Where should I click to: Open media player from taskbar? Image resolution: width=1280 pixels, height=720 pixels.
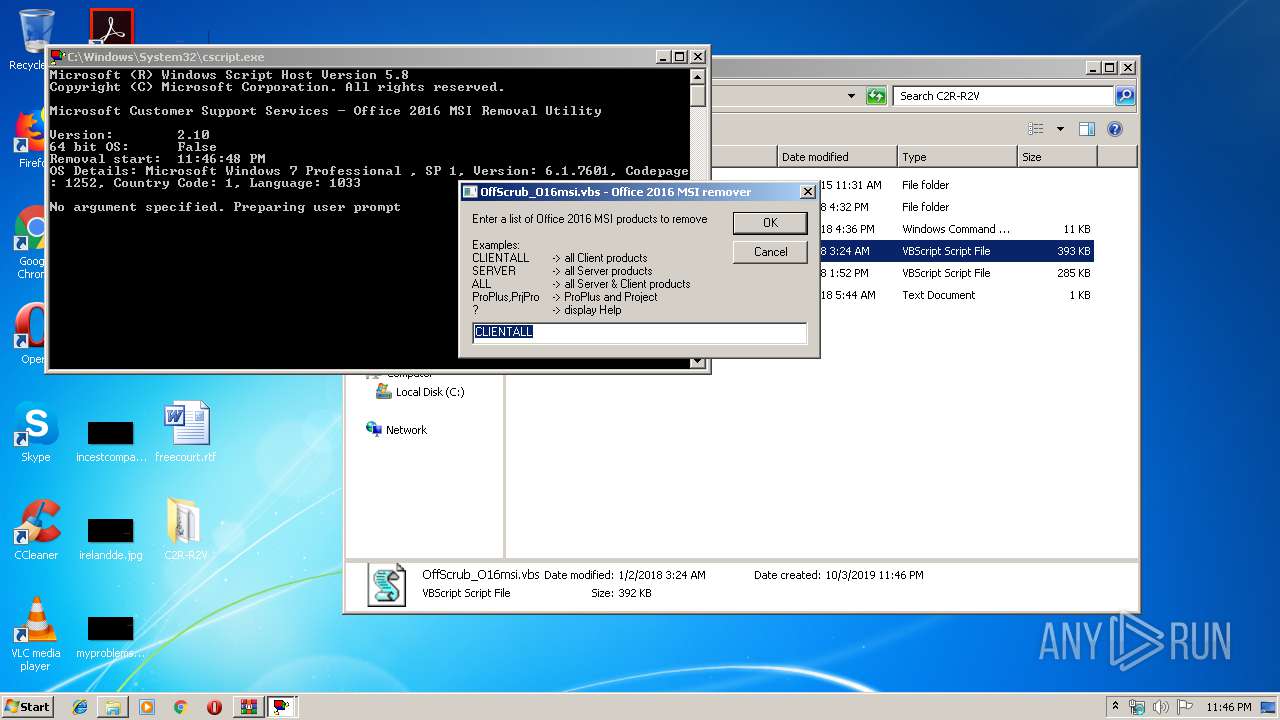point(147,707)
